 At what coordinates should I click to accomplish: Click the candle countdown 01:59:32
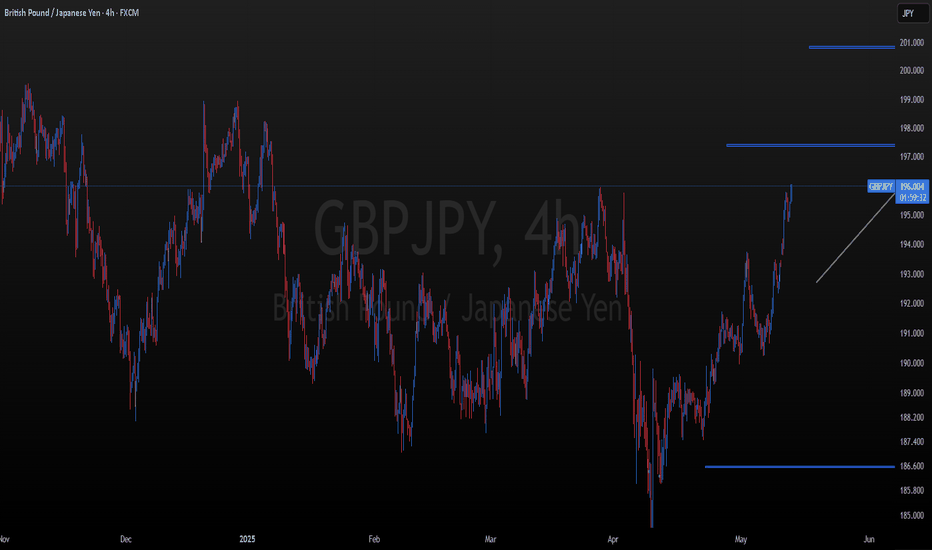[912, 198]
